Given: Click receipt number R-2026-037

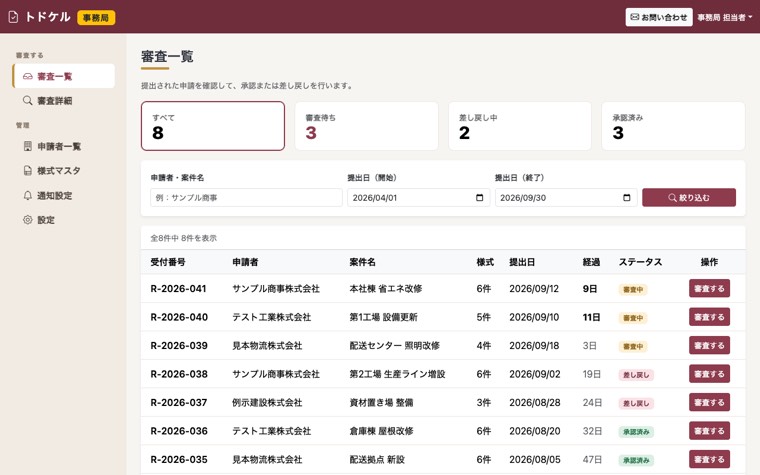Looking at the screenshot, I should (x=178, y=403).
